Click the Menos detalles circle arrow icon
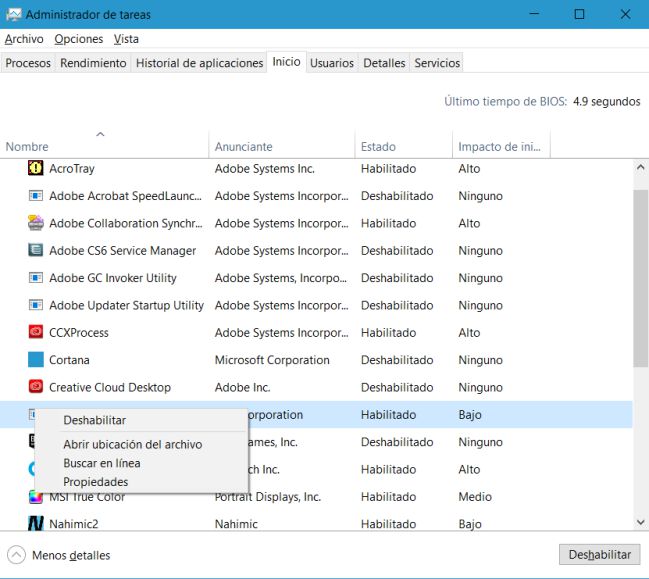This screenshot has width=649, height=579. [16, 555]
